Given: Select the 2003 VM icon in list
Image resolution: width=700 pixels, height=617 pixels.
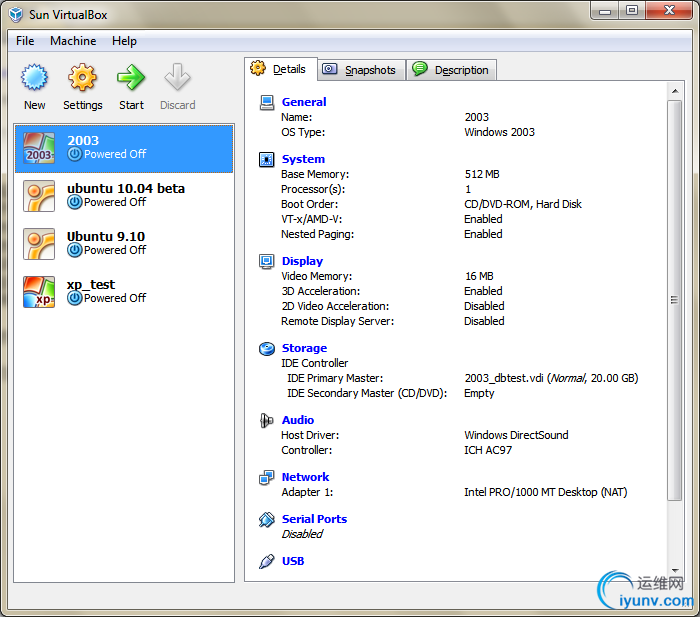Looking at the screenshot, I should [x=39, y=148].
